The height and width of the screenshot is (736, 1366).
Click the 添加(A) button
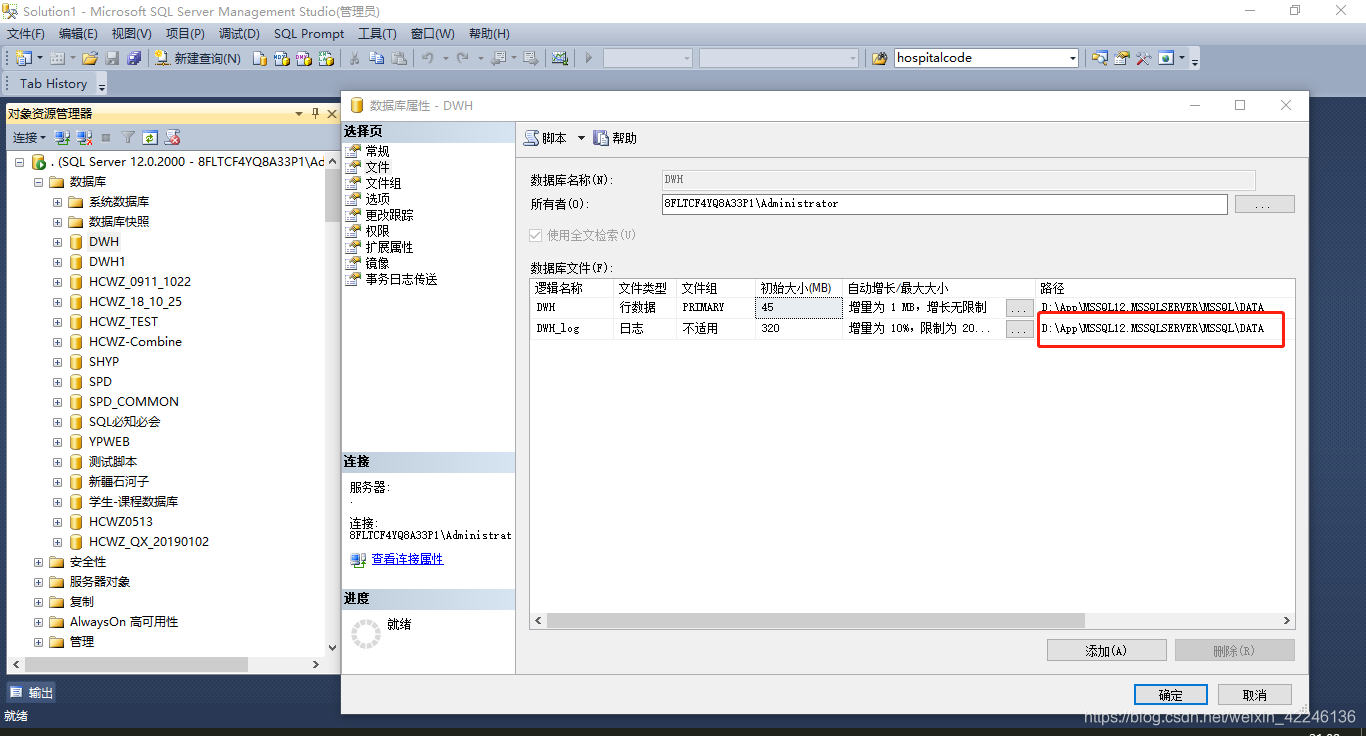pyautogui.click(x=1106, y=651)
